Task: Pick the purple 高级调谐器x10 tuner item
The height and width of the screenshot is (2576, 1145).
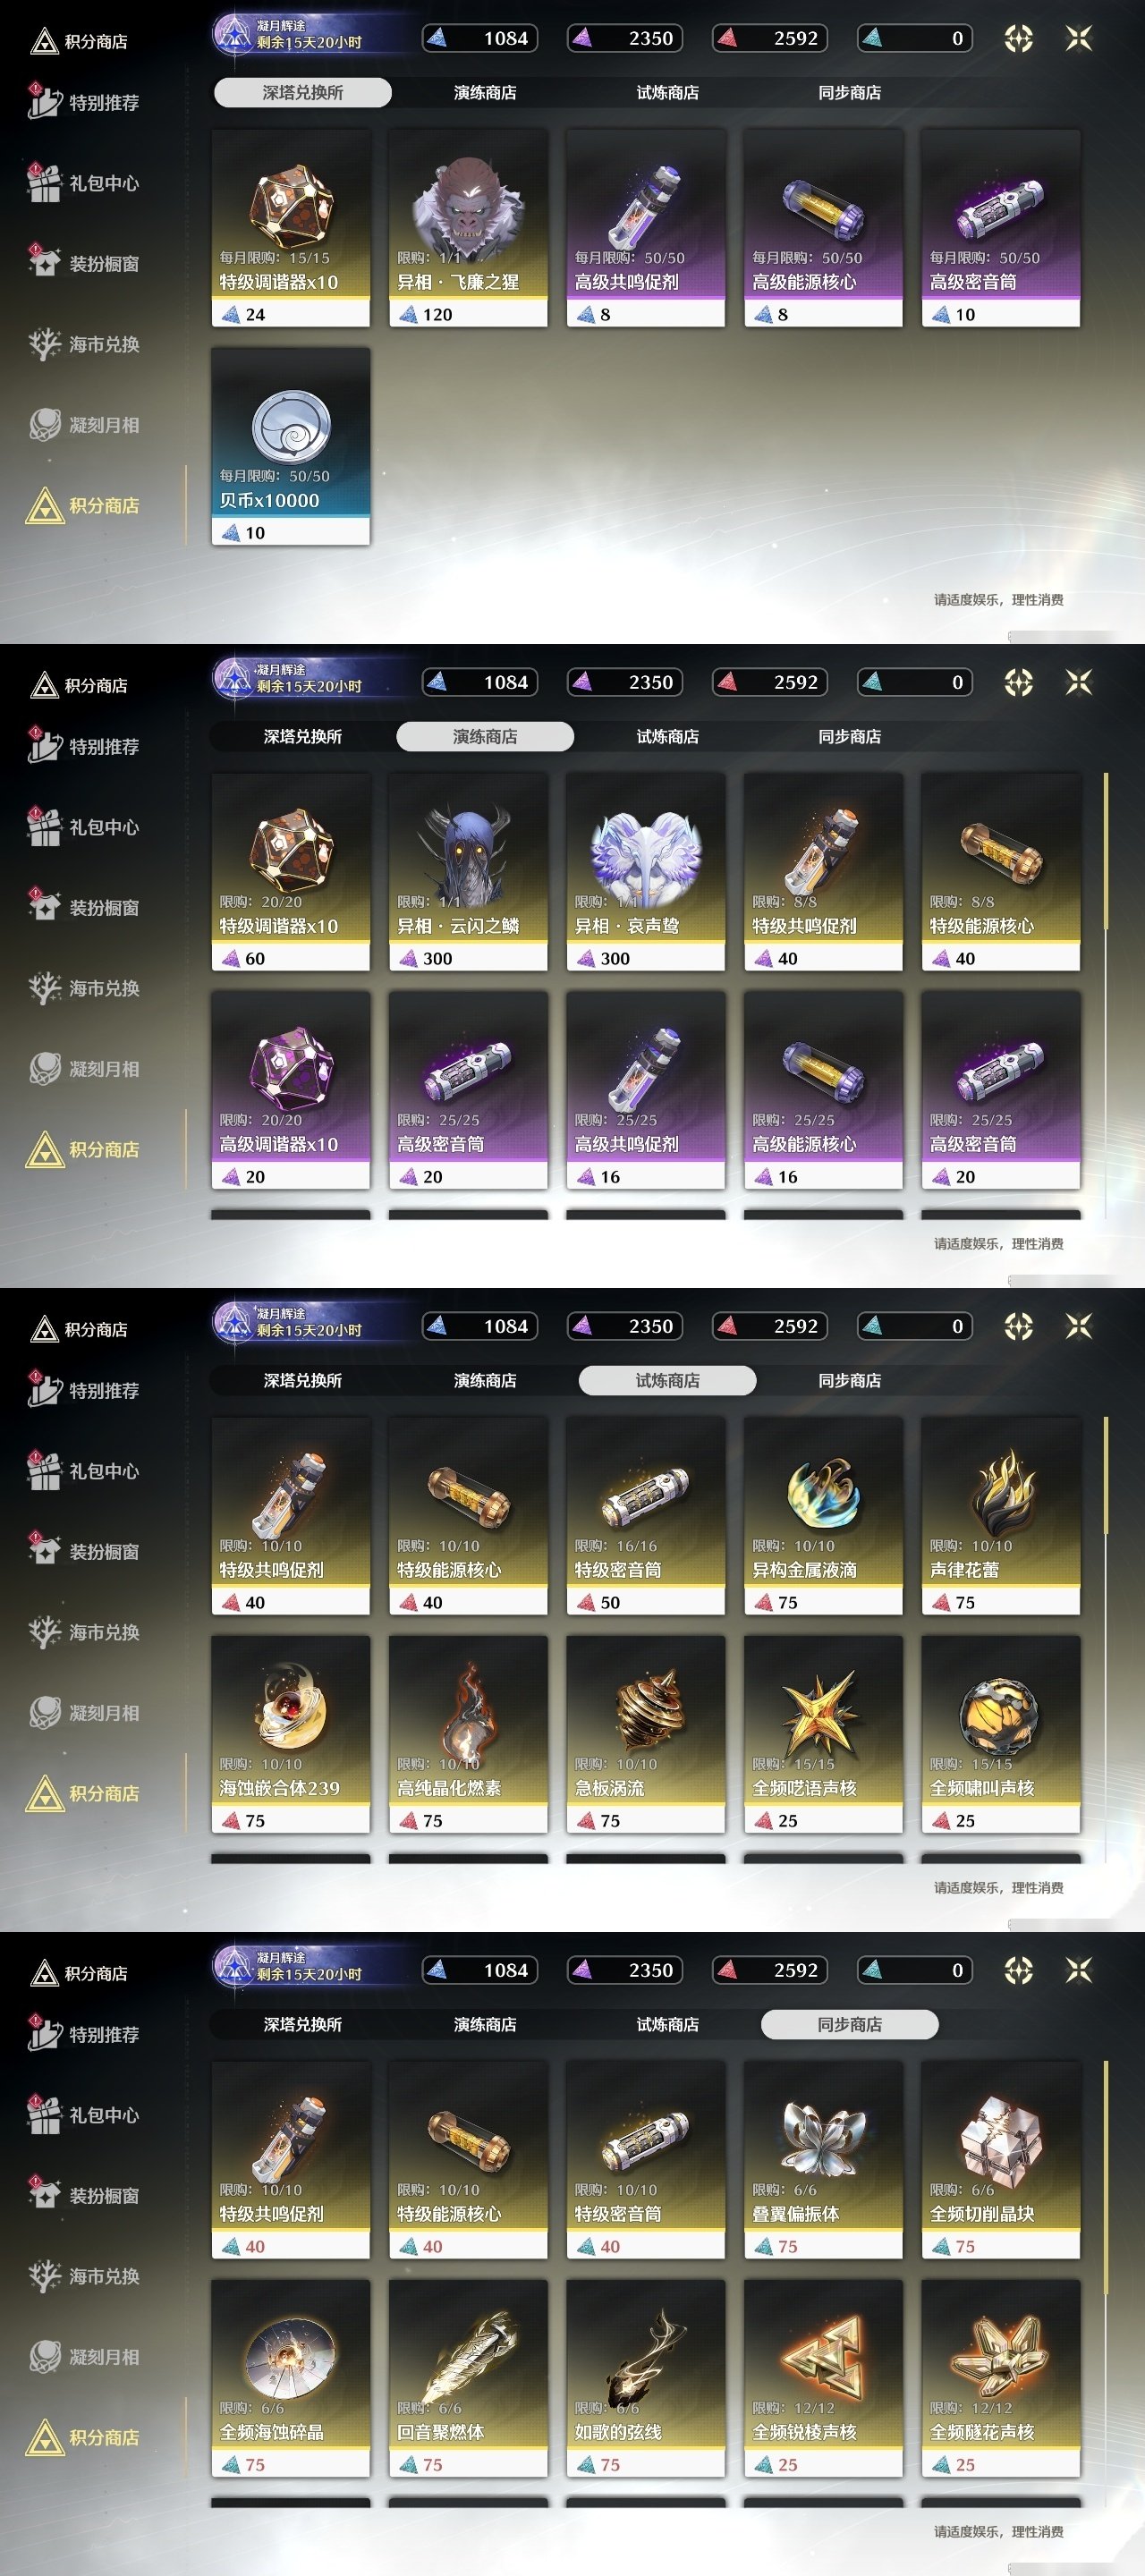Action: coord(291,1090)
